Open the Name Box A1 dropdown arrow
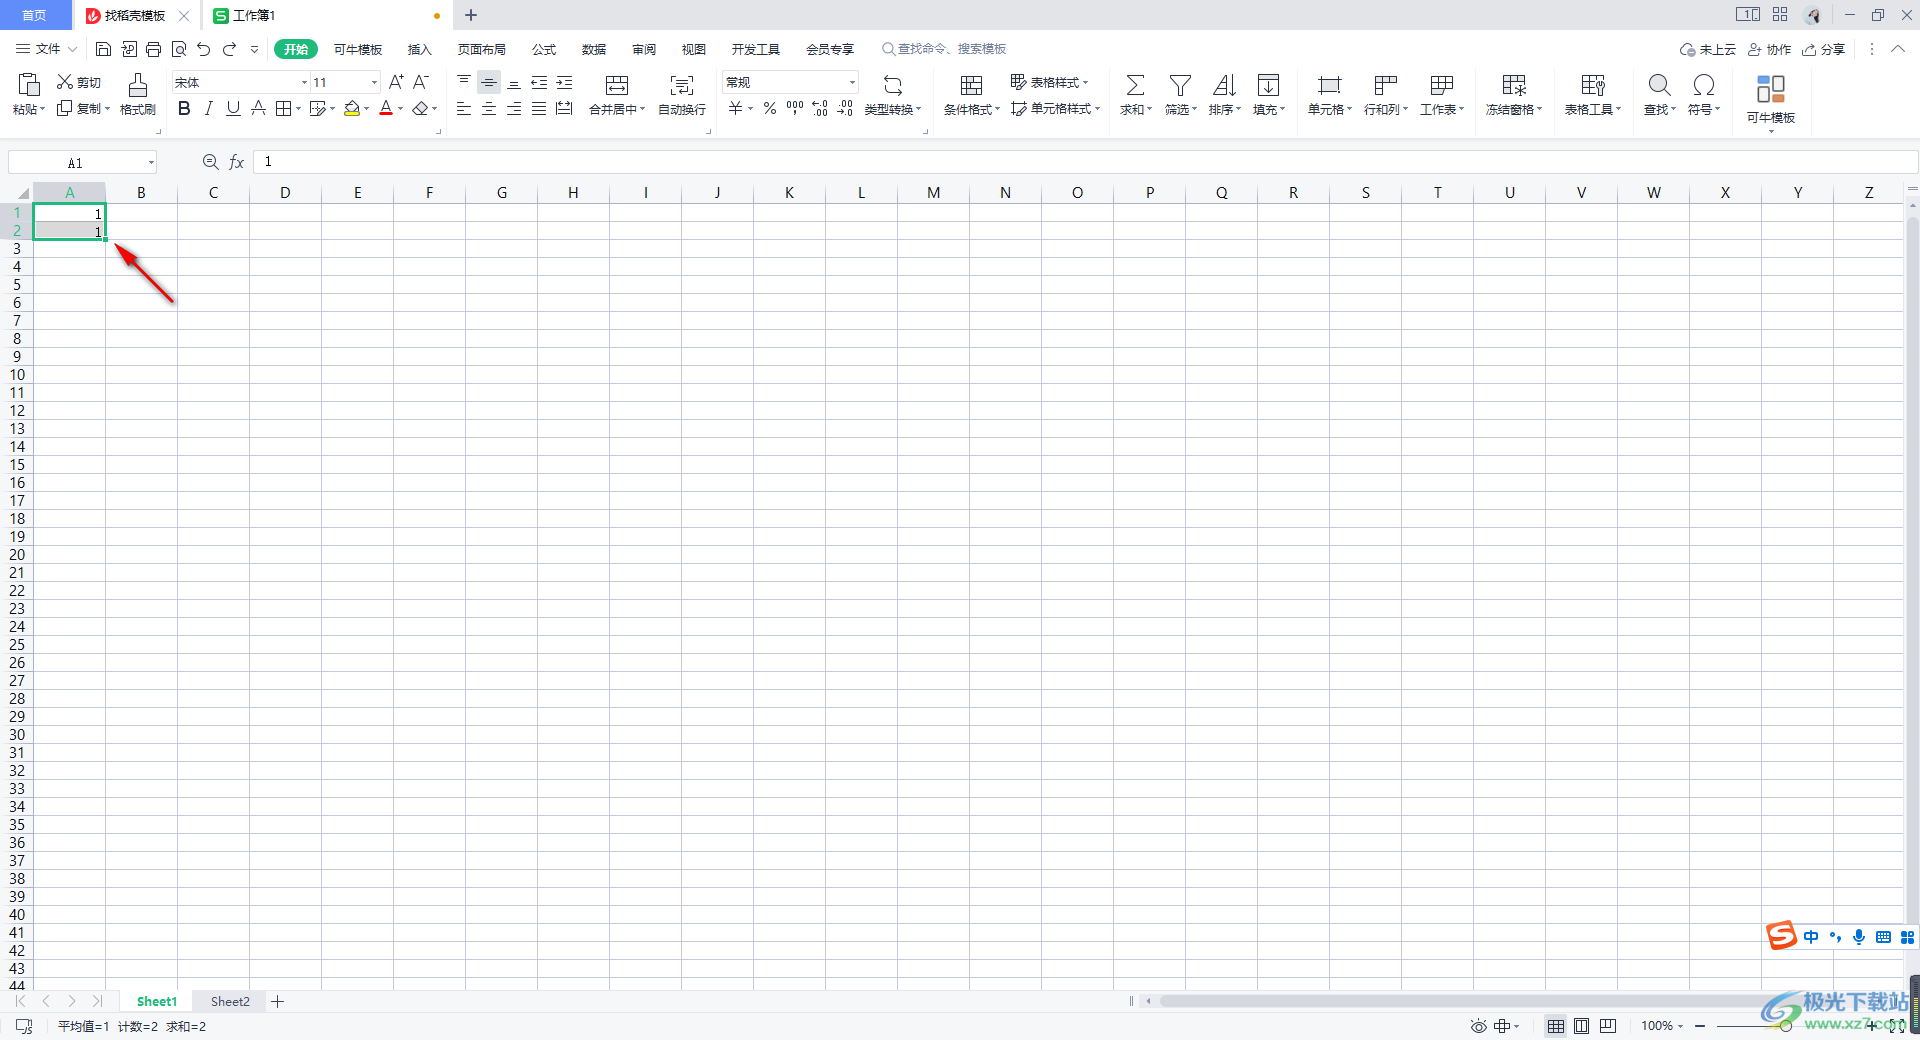Image resolution: width=1920 pixels, height=1040 pixels. [x=151, y=162]
